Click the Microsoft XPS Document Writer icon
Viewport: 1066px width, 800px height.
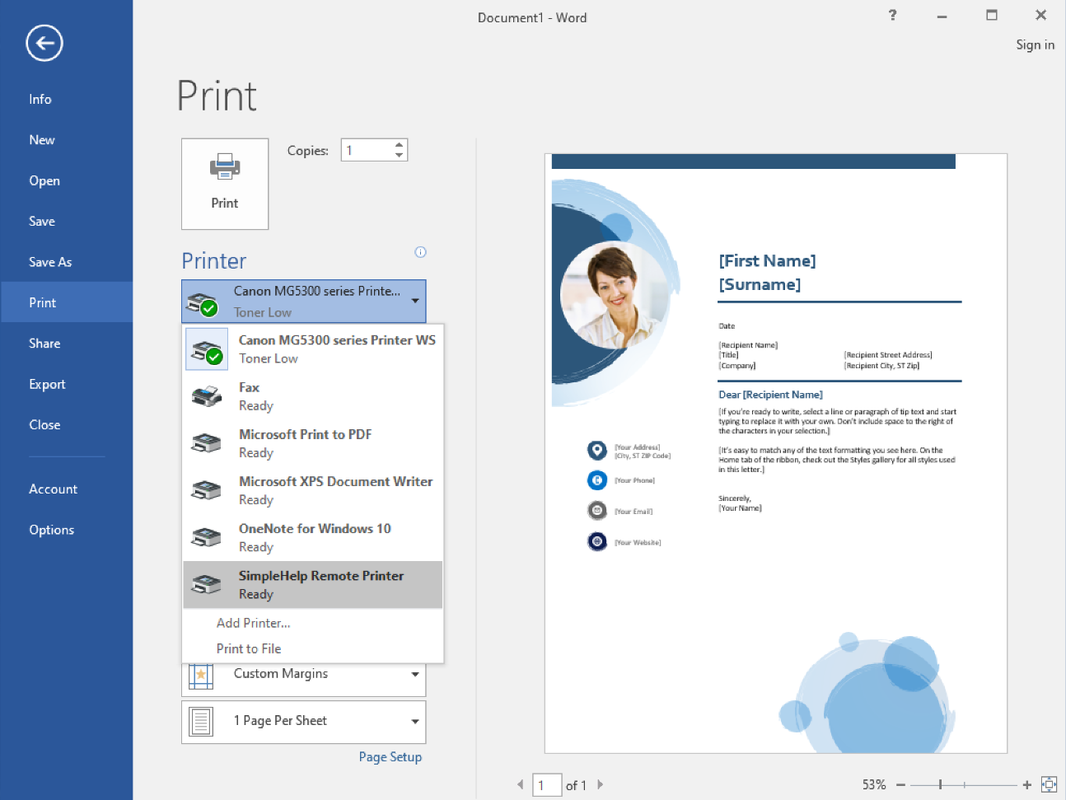(x=207, y=490)
